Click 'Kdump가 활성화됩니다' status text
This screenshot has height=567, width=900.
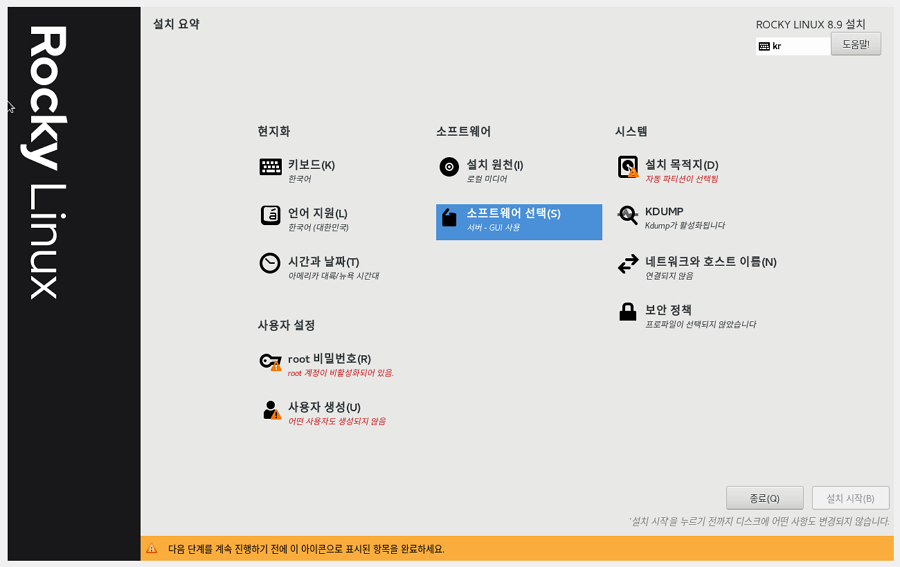[685, 226]
